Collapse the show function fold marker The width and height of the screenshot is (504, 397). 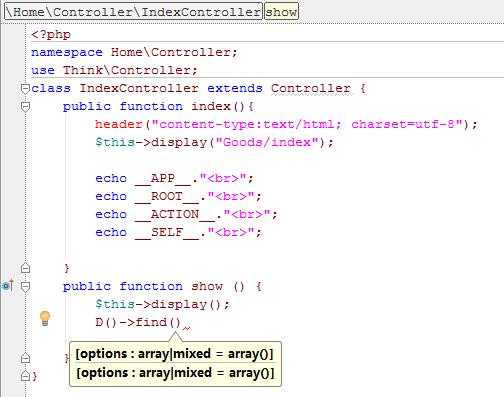click(x=25, y=286)
